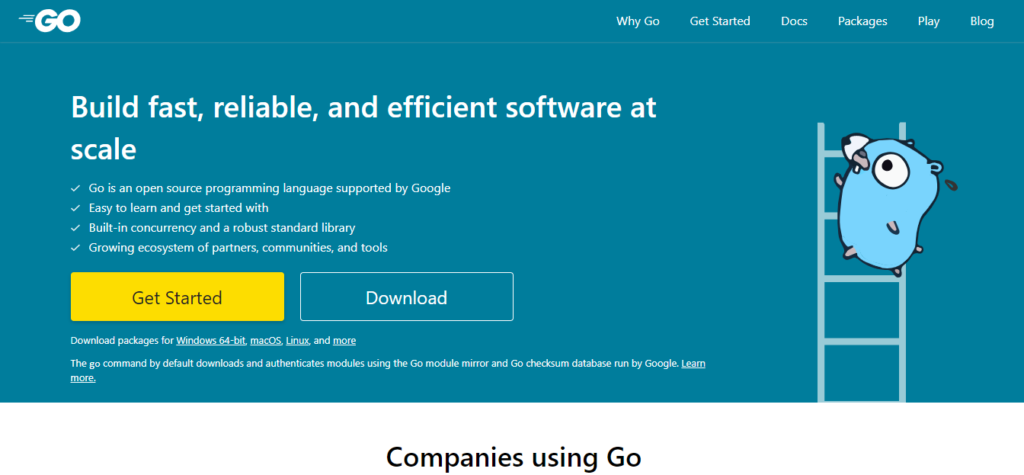Open Get Started in the top navigation

click(720, 22)
